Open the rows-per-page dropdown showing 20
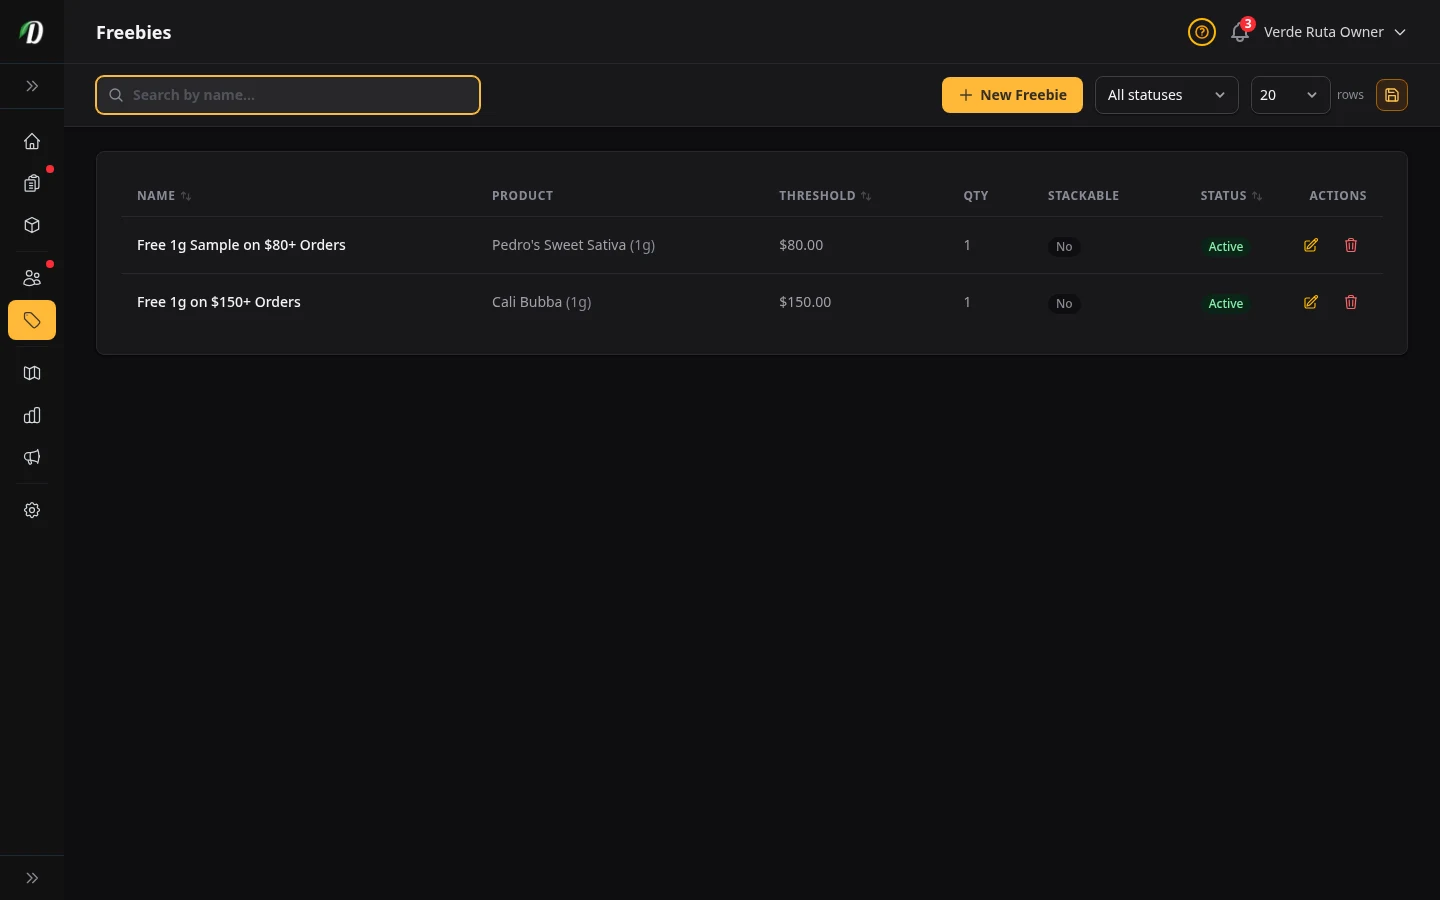1440x900 pixels. point(1290,95)
